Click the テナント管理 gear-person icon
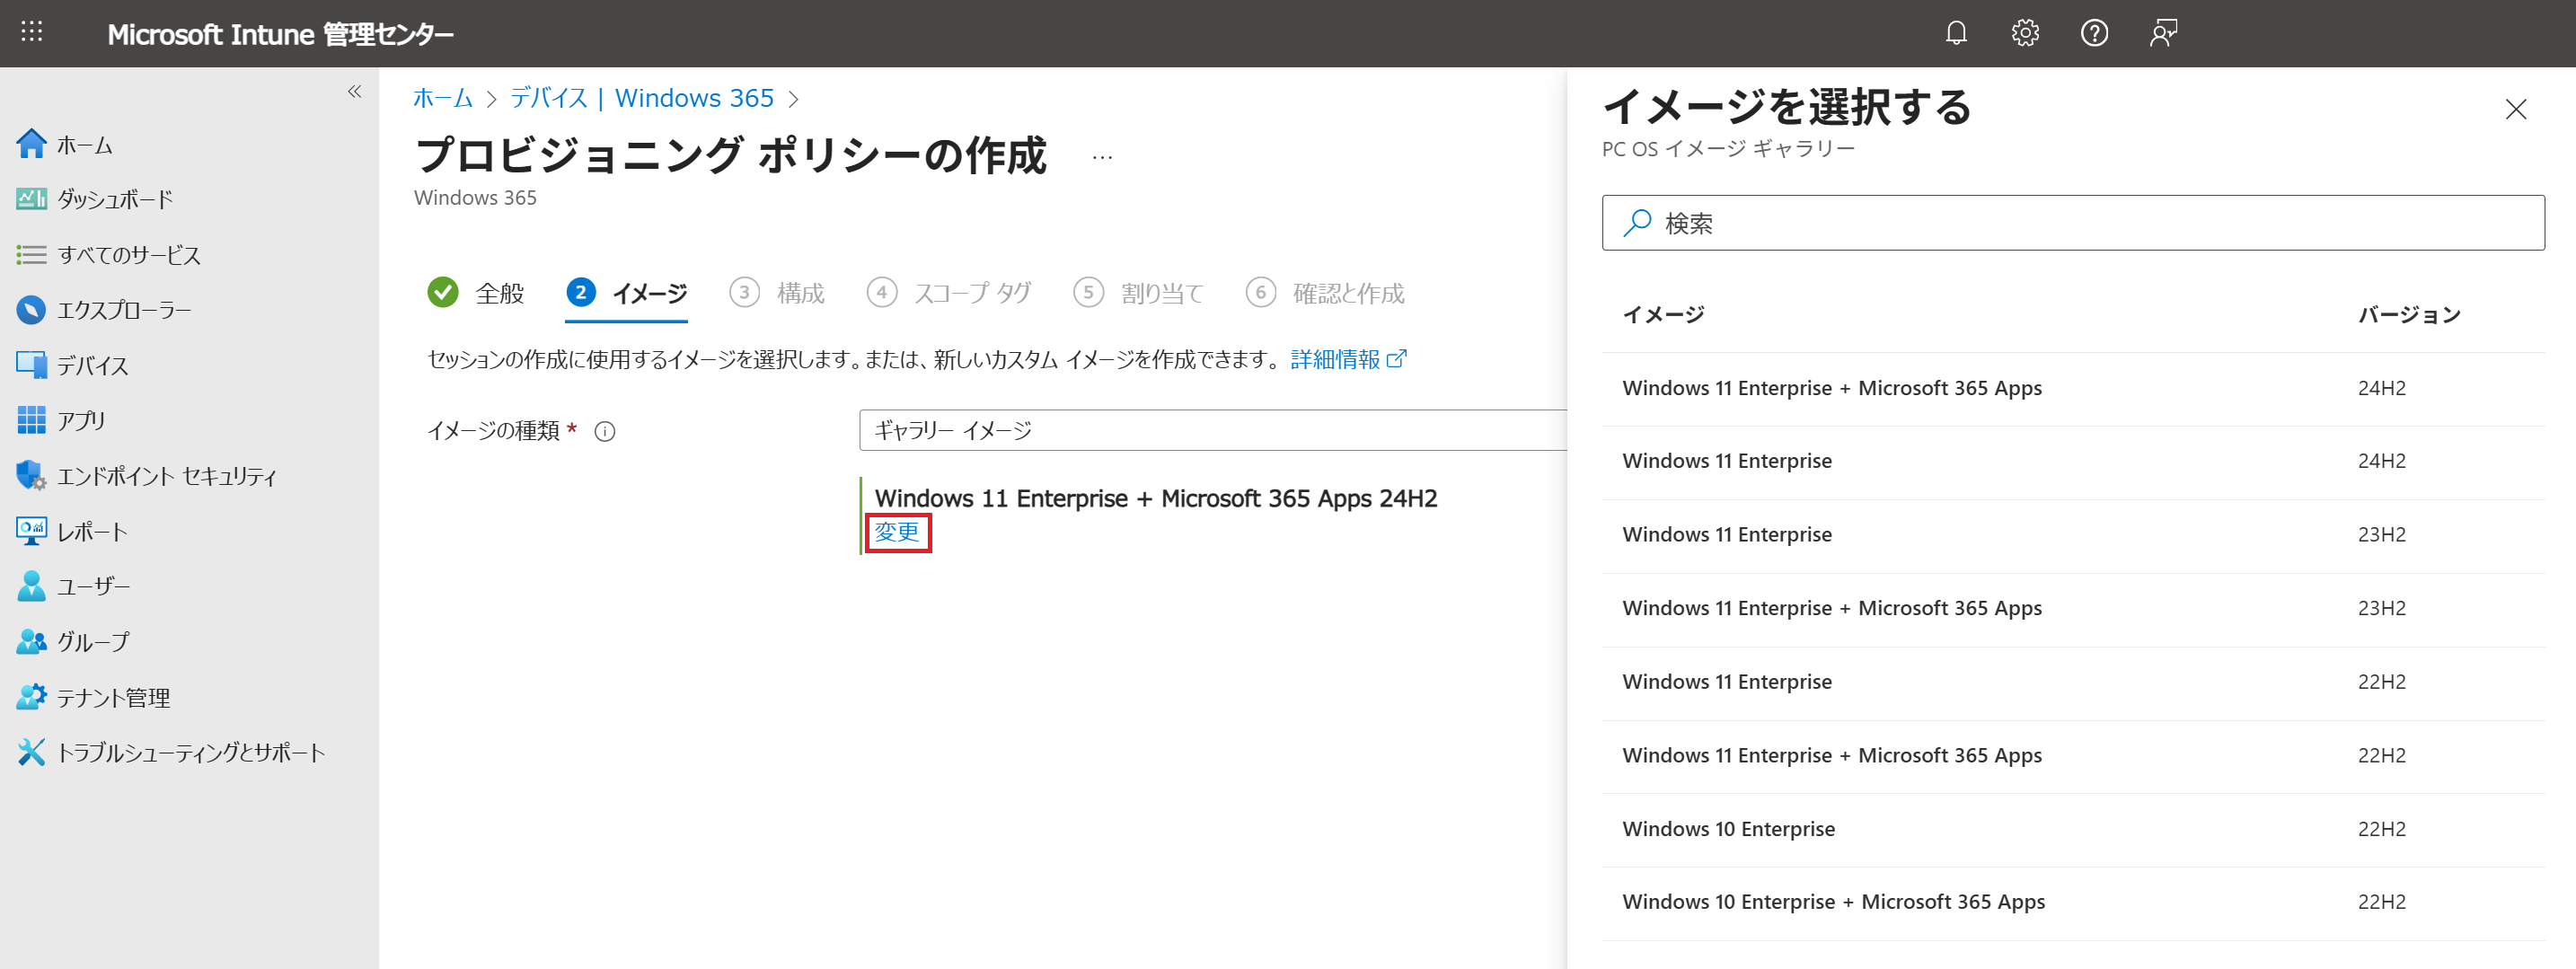 31,697
